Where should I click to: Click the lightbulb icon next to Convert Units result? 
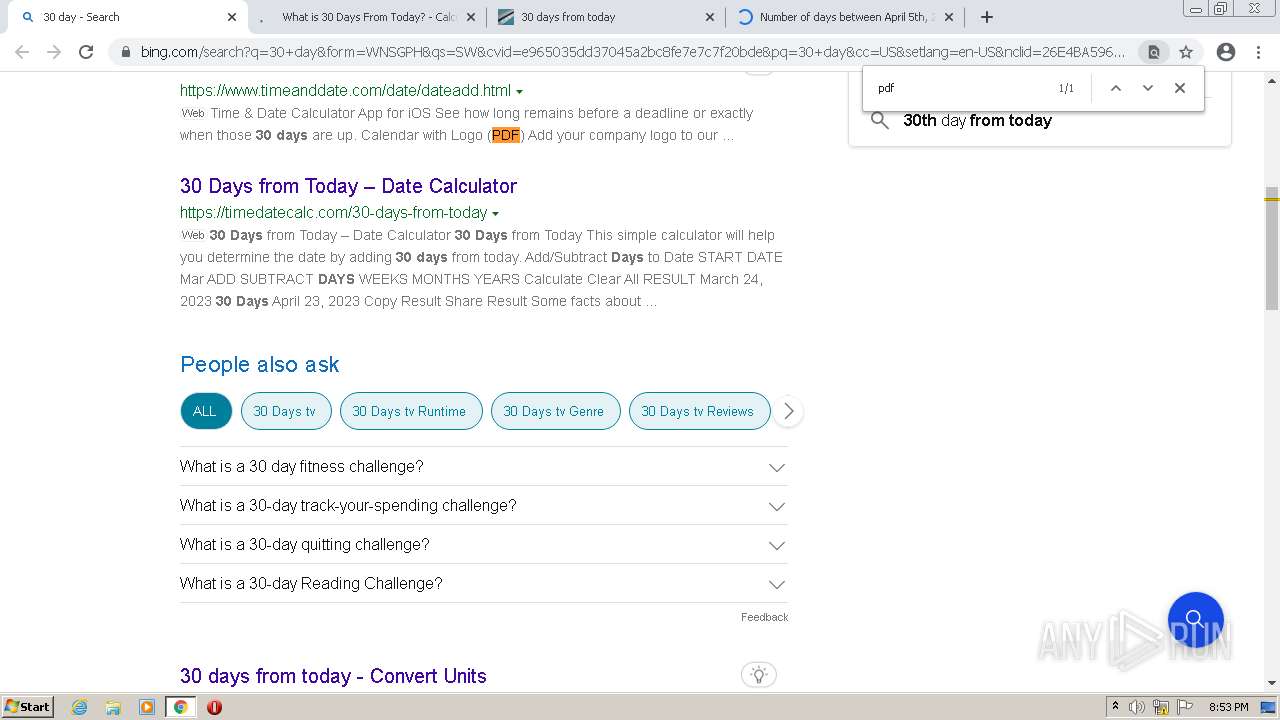click(759, 675)
